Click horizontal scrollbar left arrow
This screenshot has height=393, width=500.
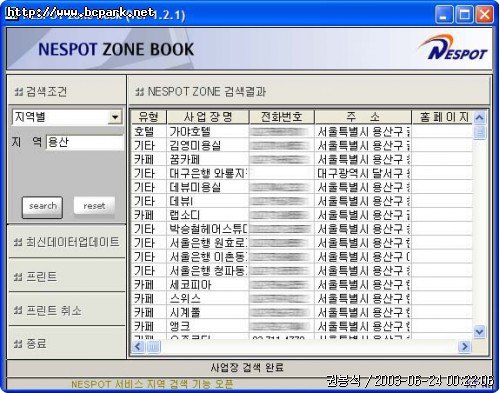click(138, 347)
